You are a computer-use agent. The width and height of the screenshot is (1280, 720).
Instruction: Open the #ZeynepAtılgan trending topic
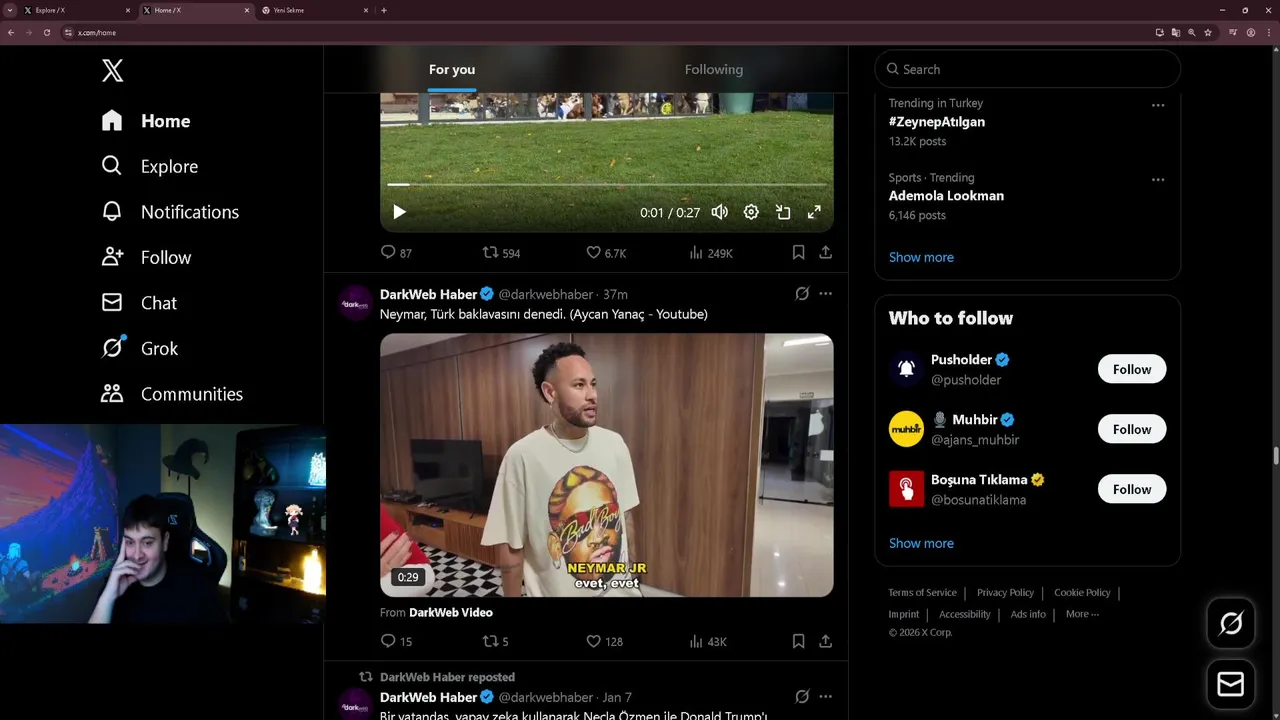[937, 122]
